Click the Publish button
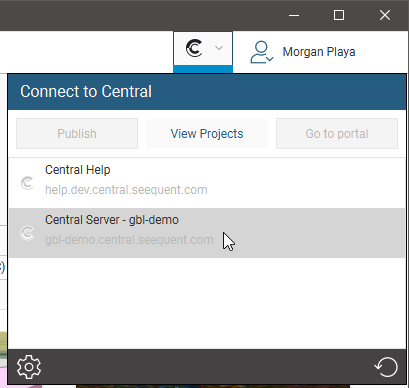Viewport: 409px width, 388px height. [x=77, y=134]
